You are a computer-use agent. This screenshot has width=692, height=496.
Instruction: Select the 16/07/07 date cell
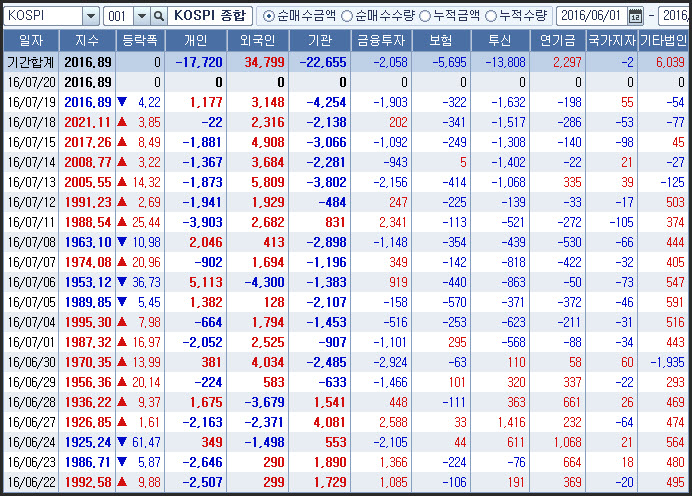click(31, 262)
